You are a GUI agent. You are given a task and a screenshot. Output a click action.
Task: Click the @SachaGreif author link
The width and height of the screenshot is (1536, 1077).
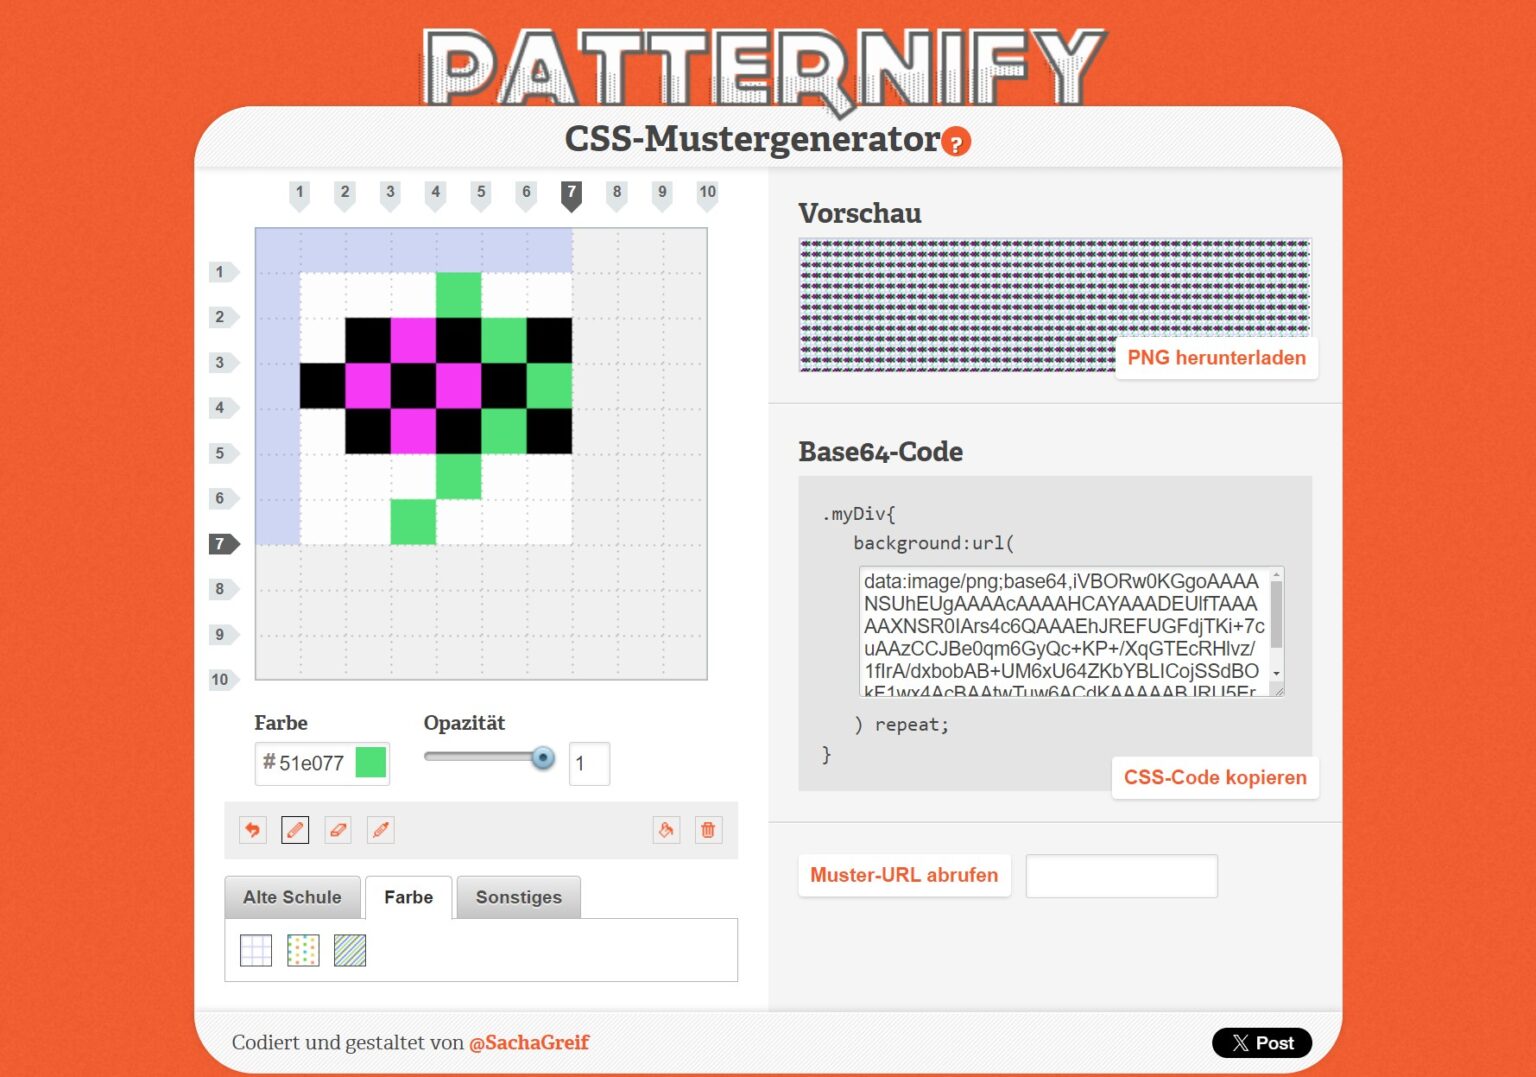click(x=529, y=1042)
